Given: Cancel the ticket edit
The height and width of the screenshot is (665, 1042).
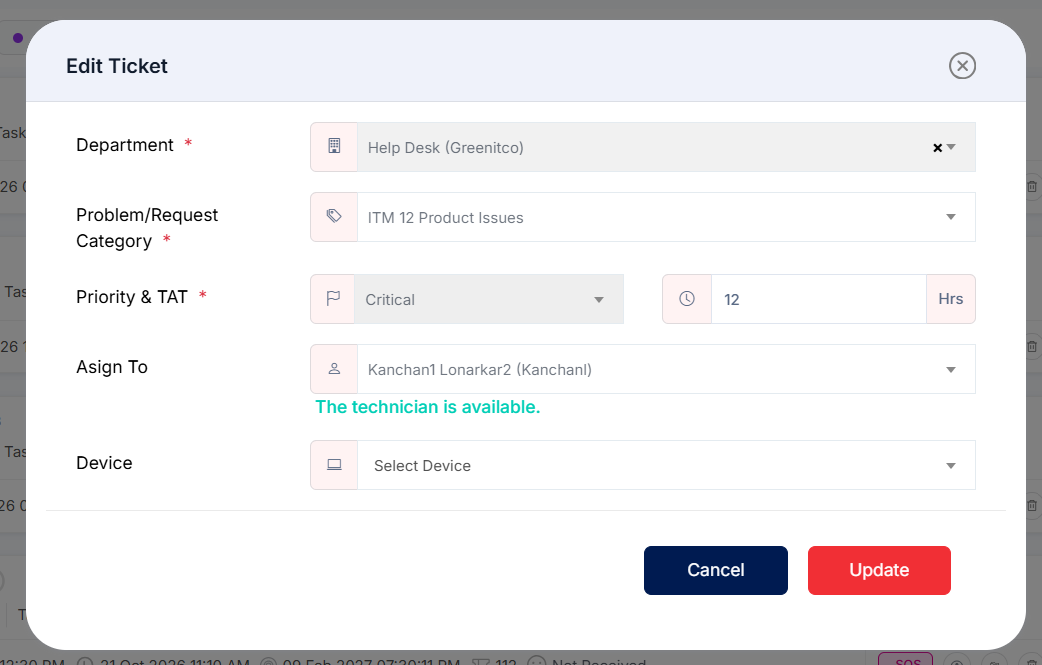Looking at the screenshot, I should tap(716, 570).
